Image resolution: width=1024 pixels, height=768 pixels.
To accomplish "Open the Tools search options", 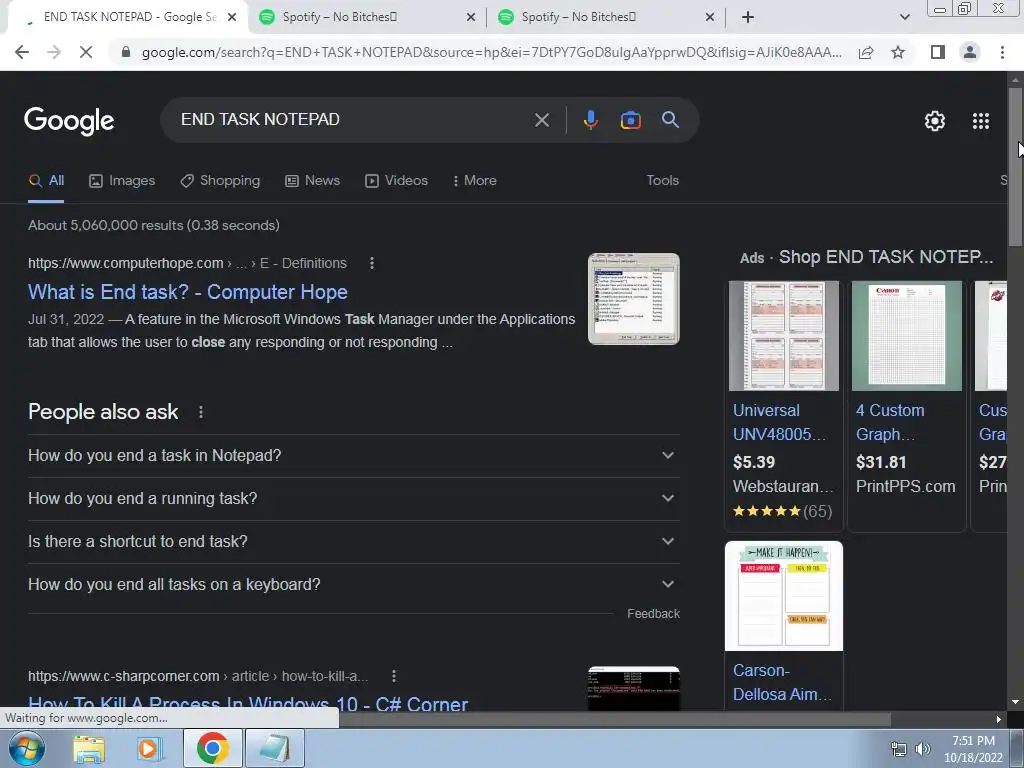I will (662, 180).
